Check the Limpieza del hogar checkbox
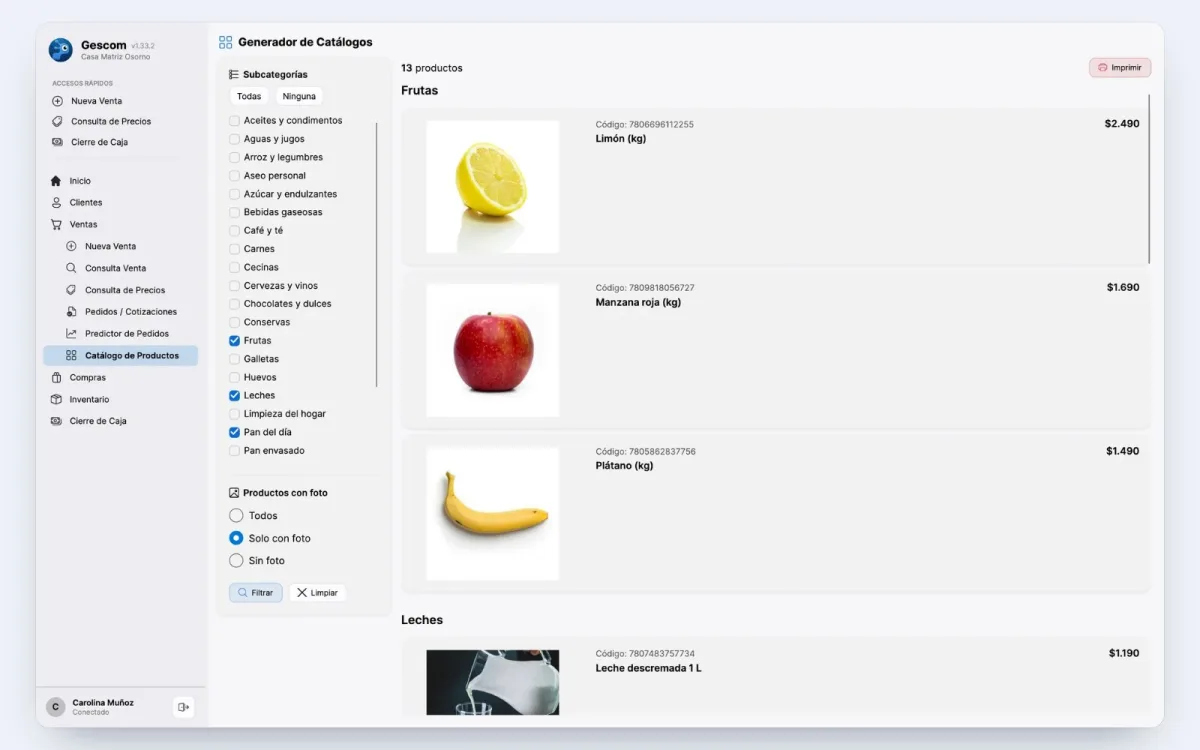The width and height of the screenshot is (1200, 750). 234,414
